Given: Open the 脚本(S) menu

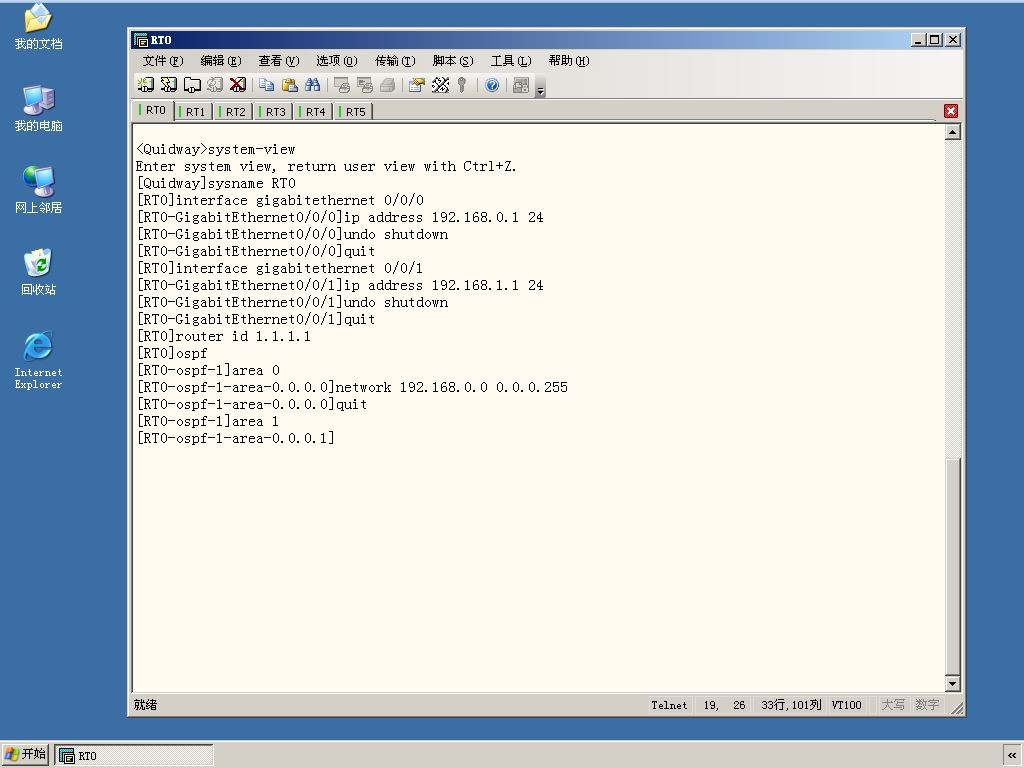Looking at the screenshot, I should tap(453, 61).
